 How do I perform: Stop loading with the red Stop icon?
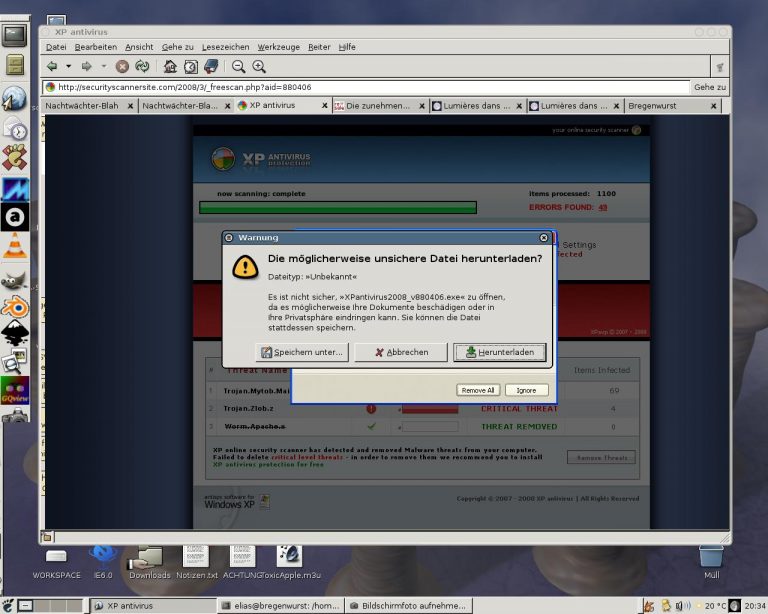[122, 67]
